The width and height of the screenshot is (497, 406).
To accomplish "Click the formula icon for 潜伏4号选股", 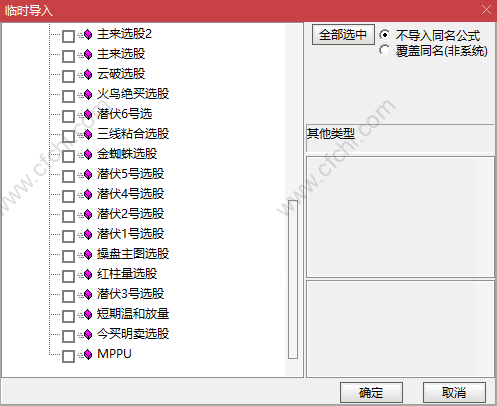I will [x=88, y=194].
